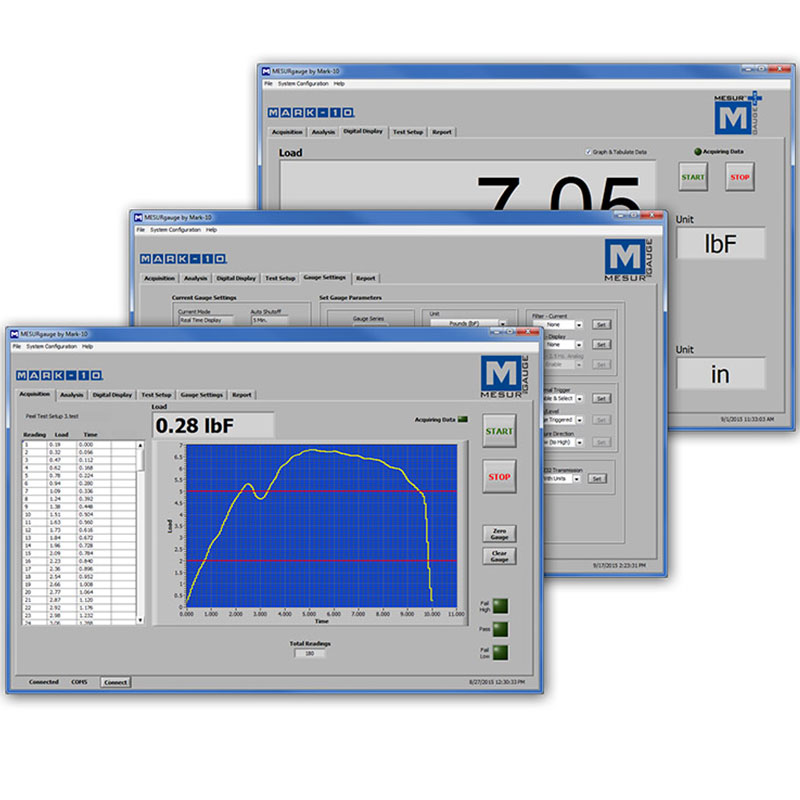
Task: Click the Zero Gauge button
Action: click(x=499, y=534)
